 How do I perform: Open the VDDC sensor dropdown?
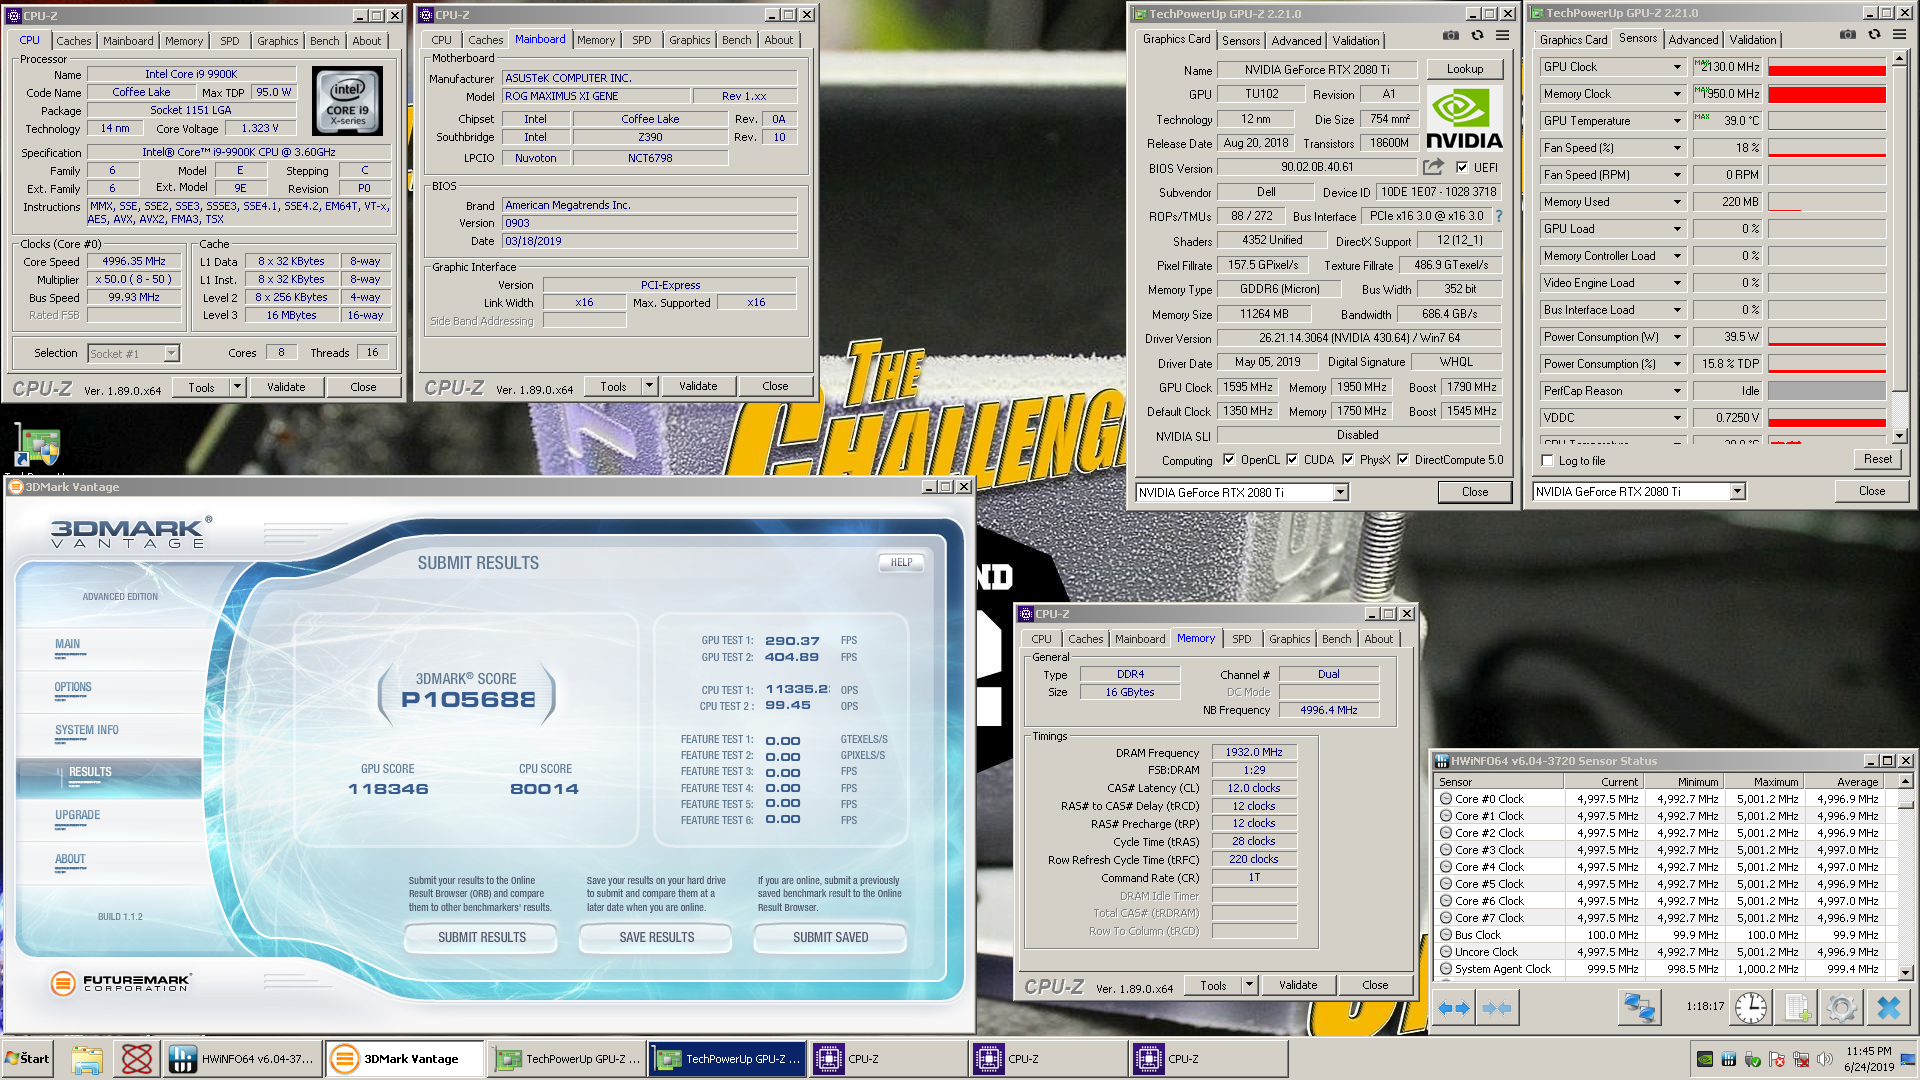point(1677,418)
